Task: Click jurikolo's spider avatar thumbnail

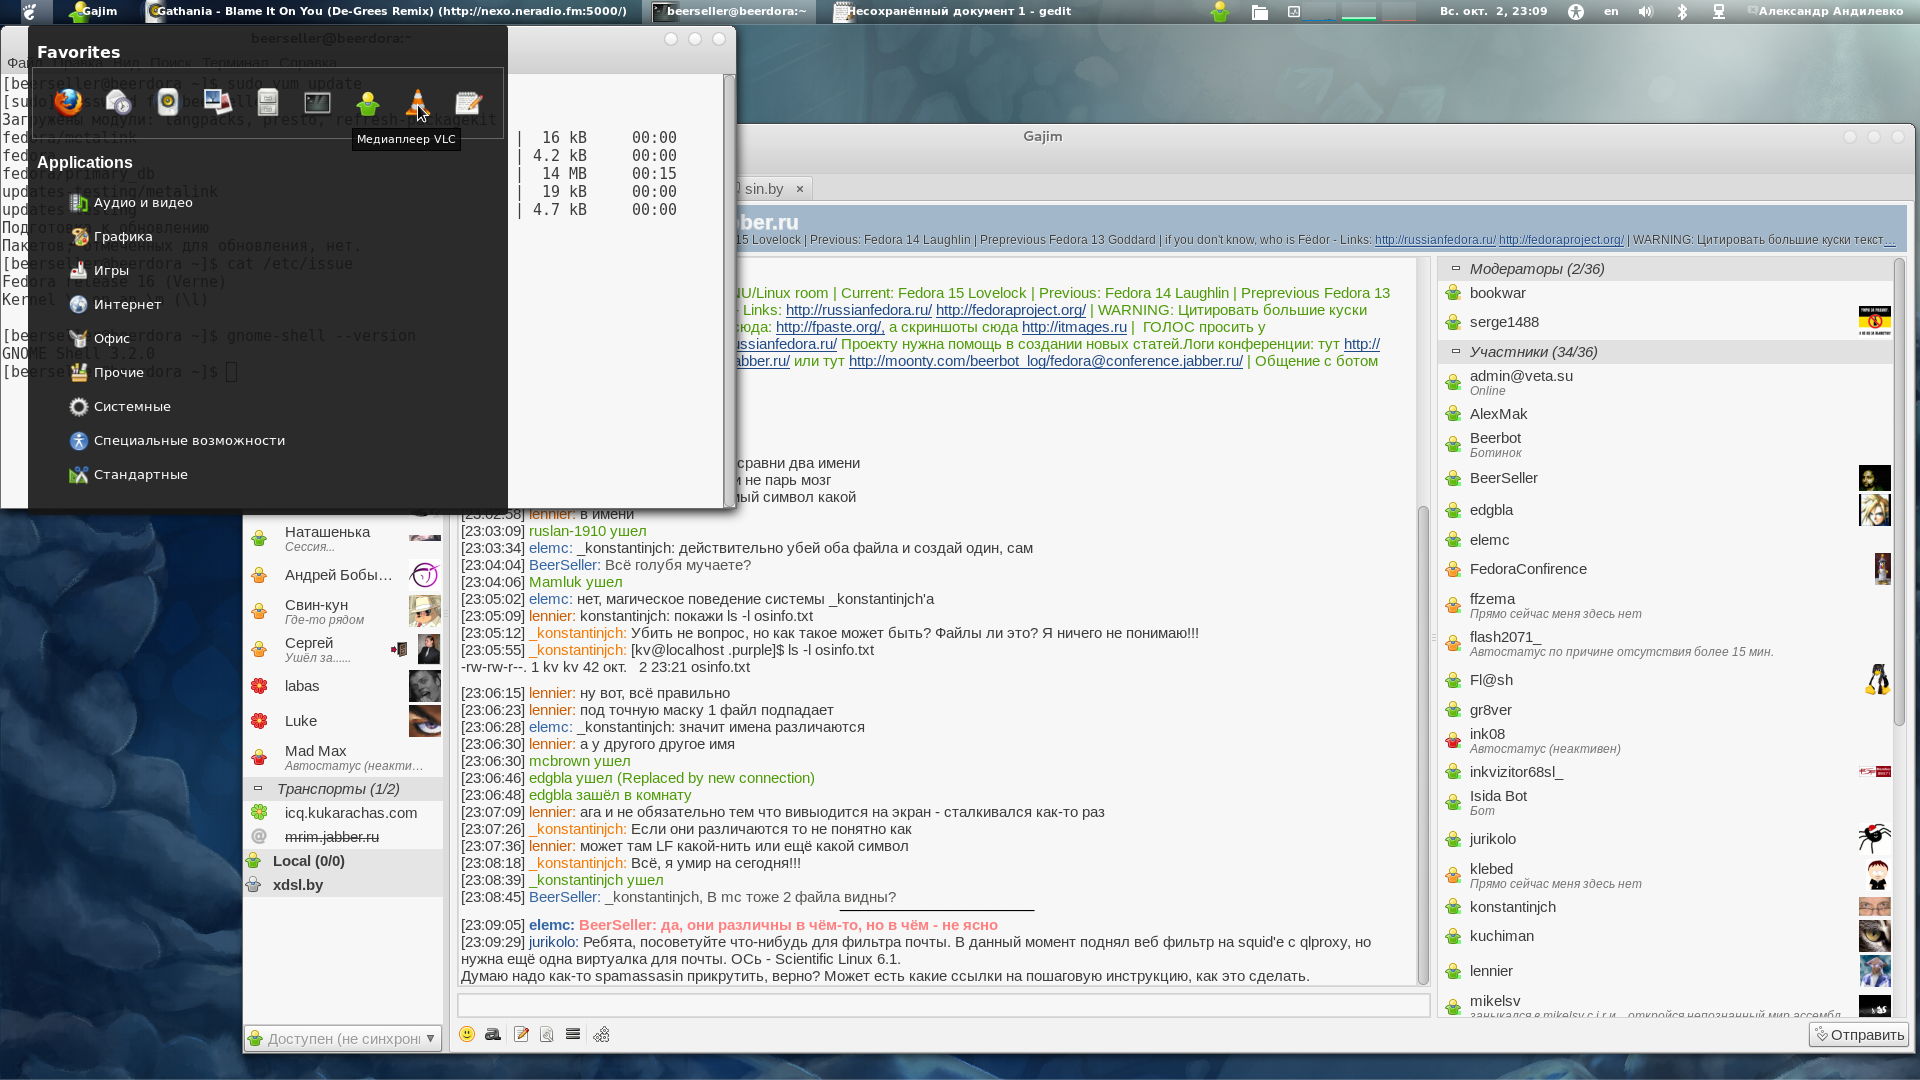Action: (1875, 838)
